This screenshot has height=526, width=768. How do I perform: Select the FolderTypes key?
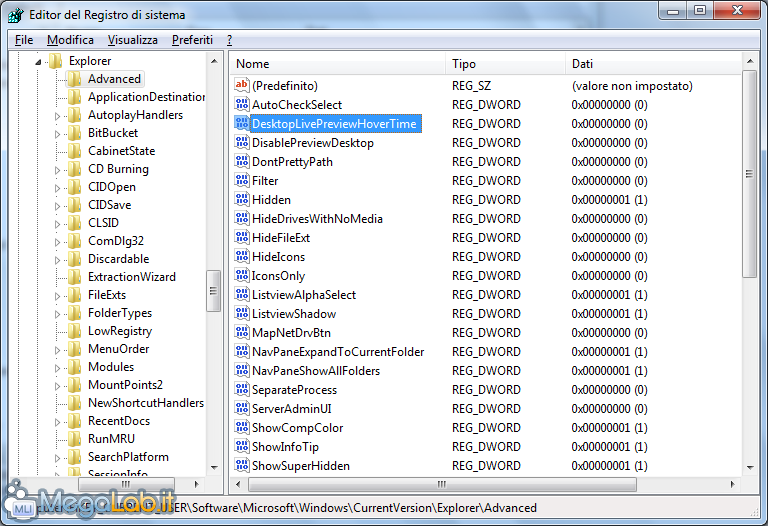click(120, 313)
